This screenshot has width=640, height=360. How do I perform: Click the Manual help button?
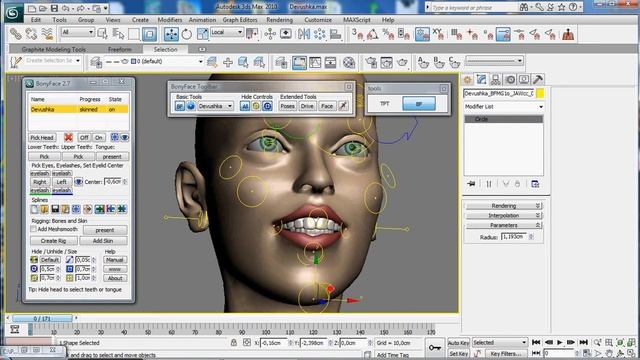115,260
